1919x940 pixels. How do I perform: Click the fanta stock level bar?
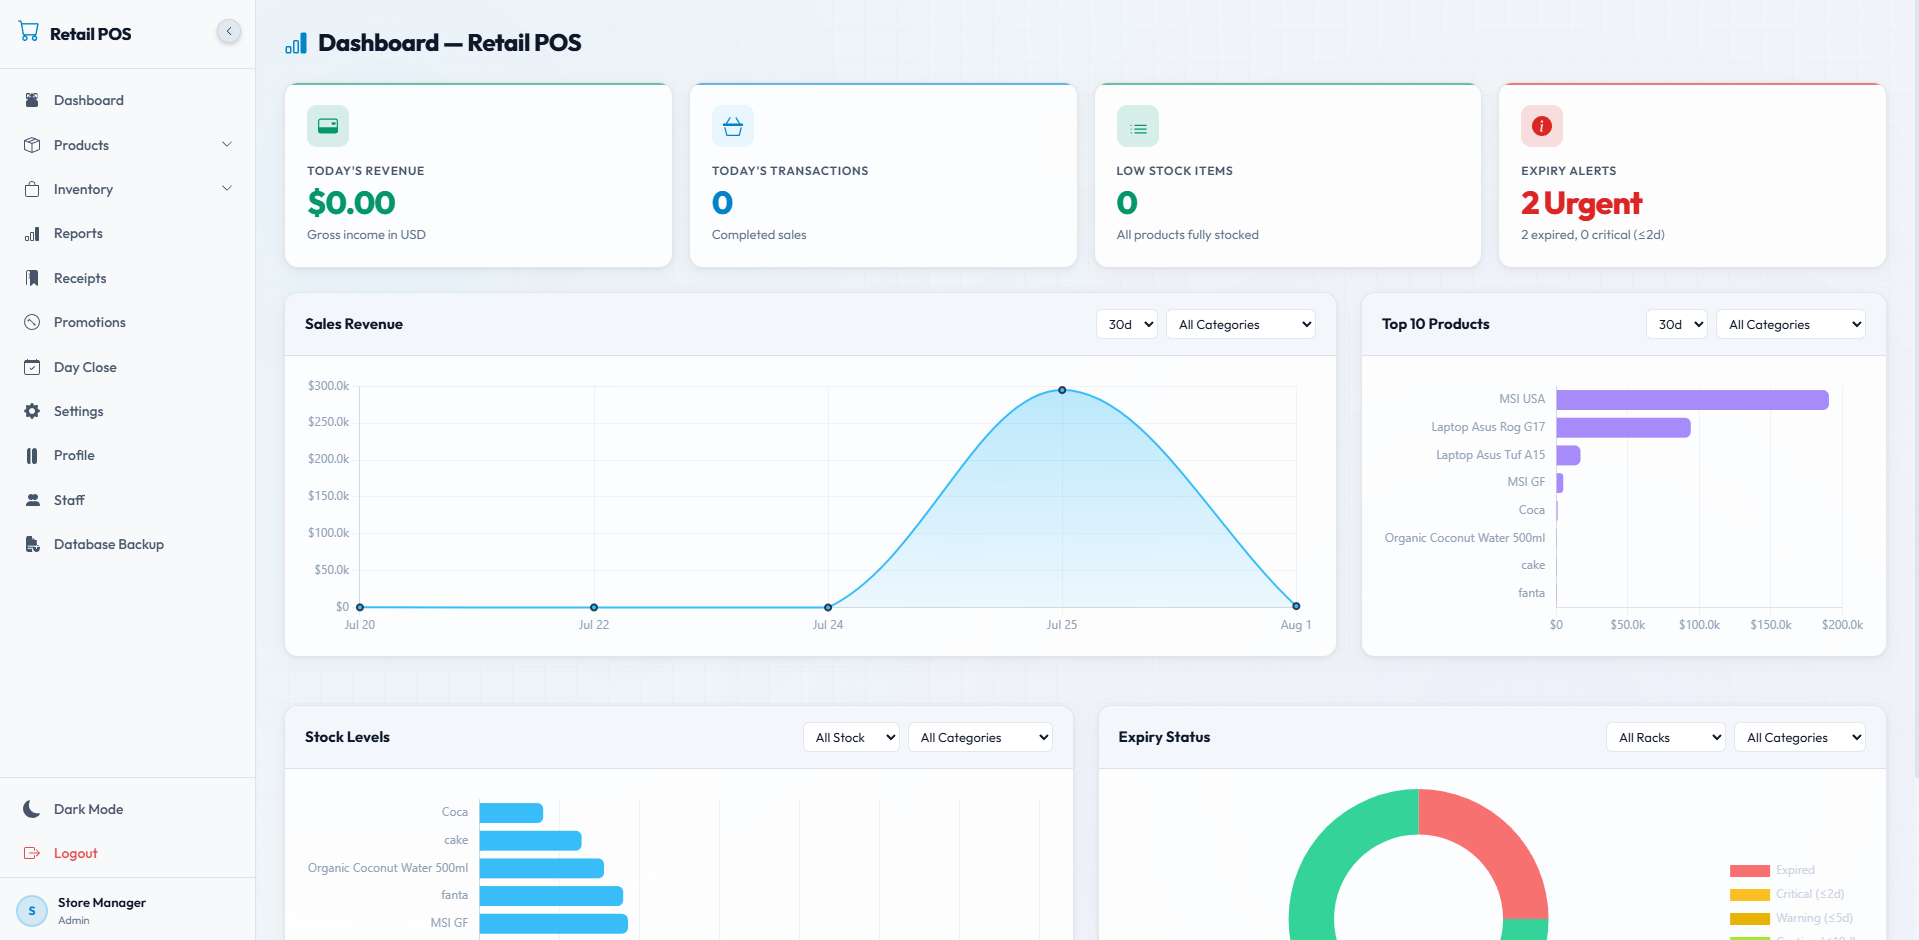[x=551, y=896]
